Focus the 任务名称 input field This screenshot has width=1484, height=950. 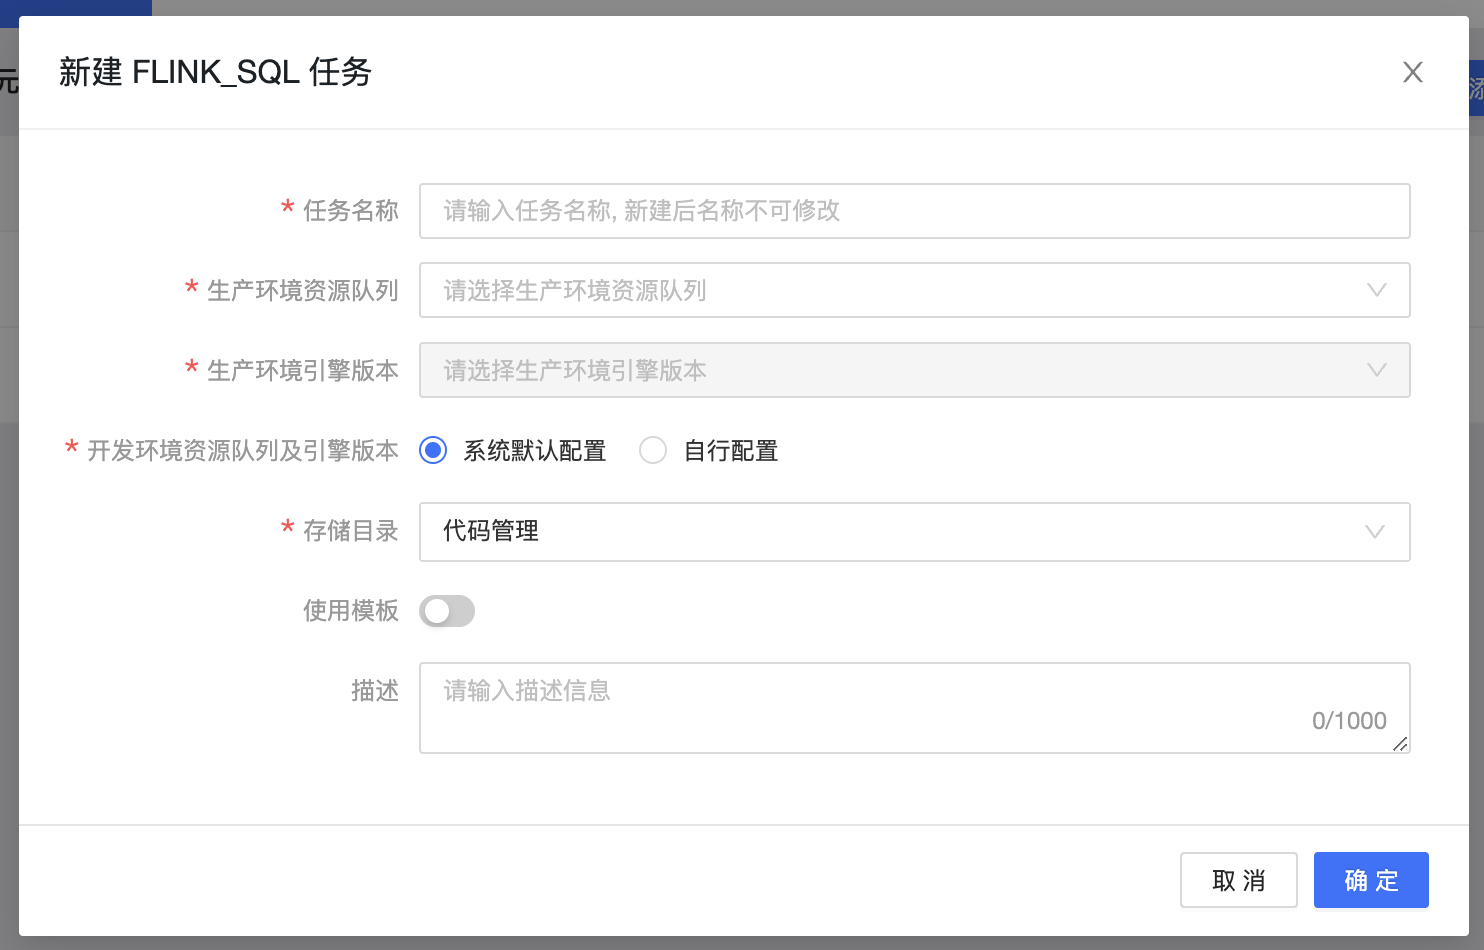coord(914,211)
